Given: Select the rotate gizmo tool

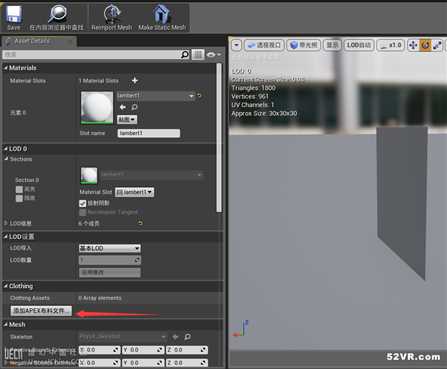Looking at the screenshot, I should pyautogui.click(x=425, y=45).
